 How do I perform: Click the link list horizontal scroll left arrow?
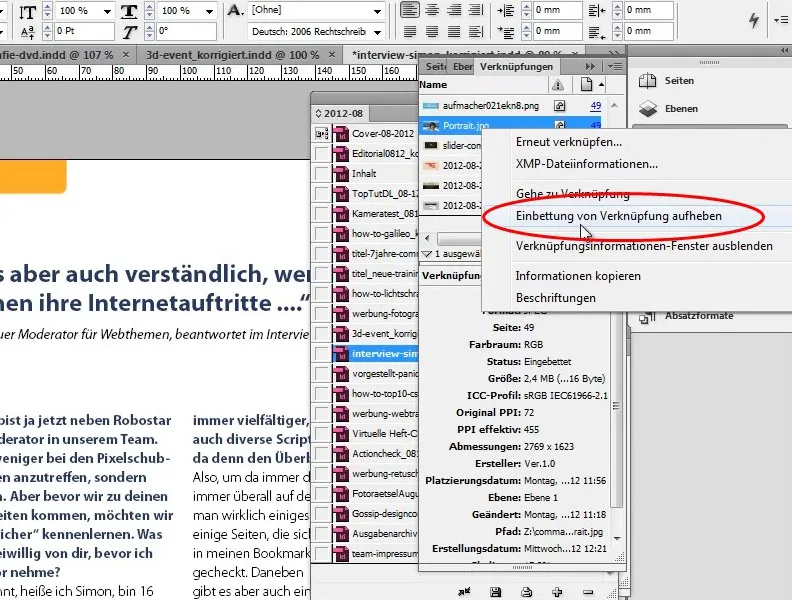pos(427,238)
